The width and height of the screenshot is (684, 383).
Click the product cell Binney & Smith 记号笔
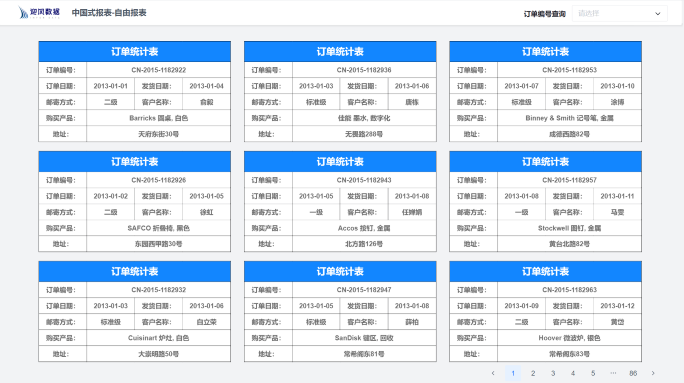tap(570, 118)
